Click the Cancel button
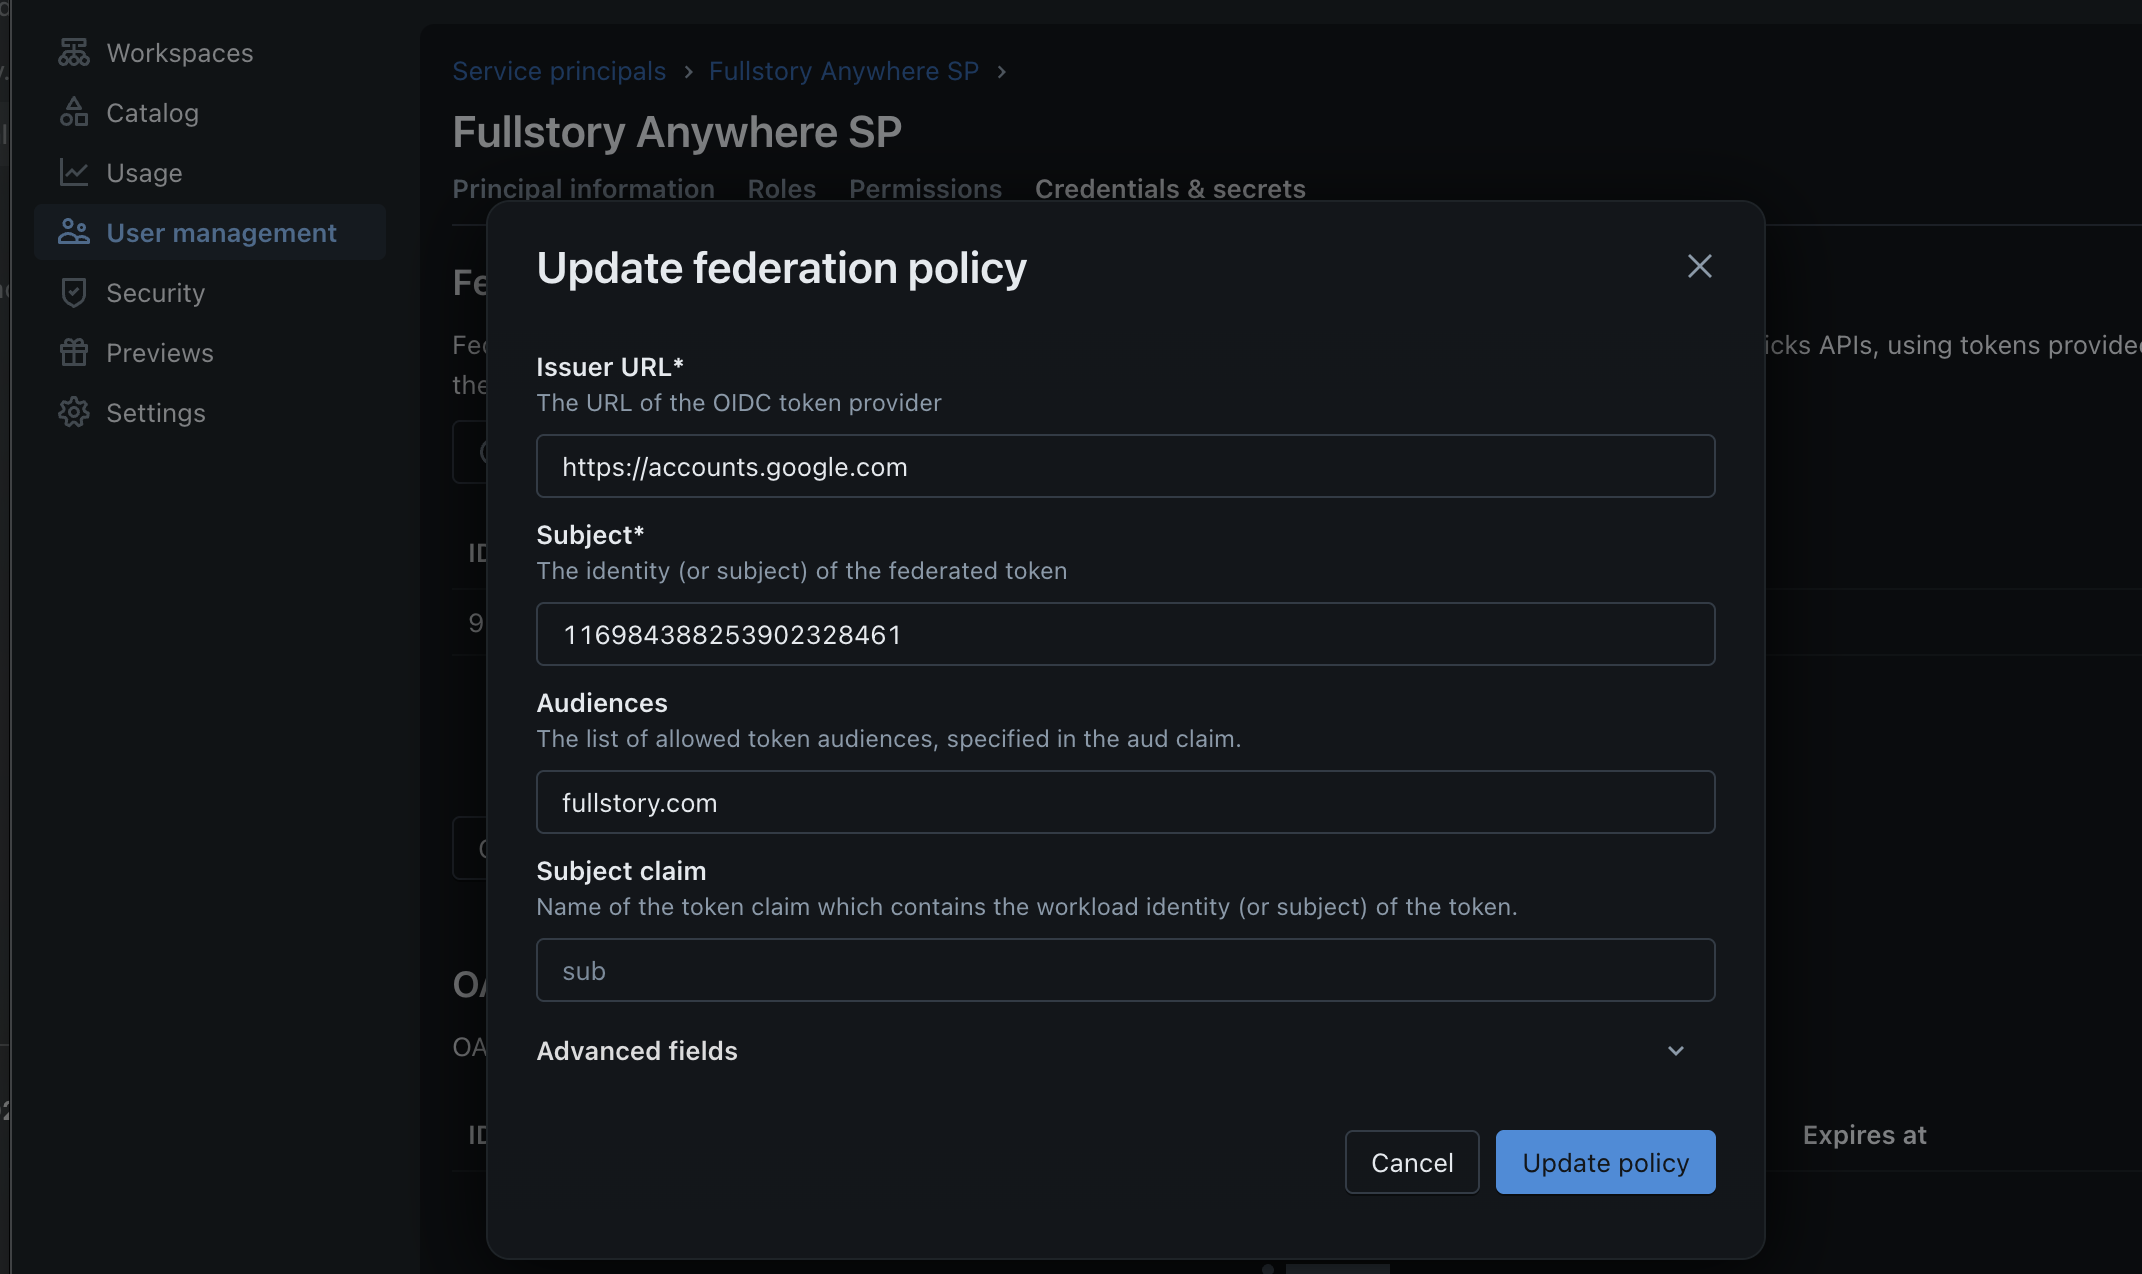Screen dimensions: 2142x1274 pyautogui.click(x=1411, y=1162)
